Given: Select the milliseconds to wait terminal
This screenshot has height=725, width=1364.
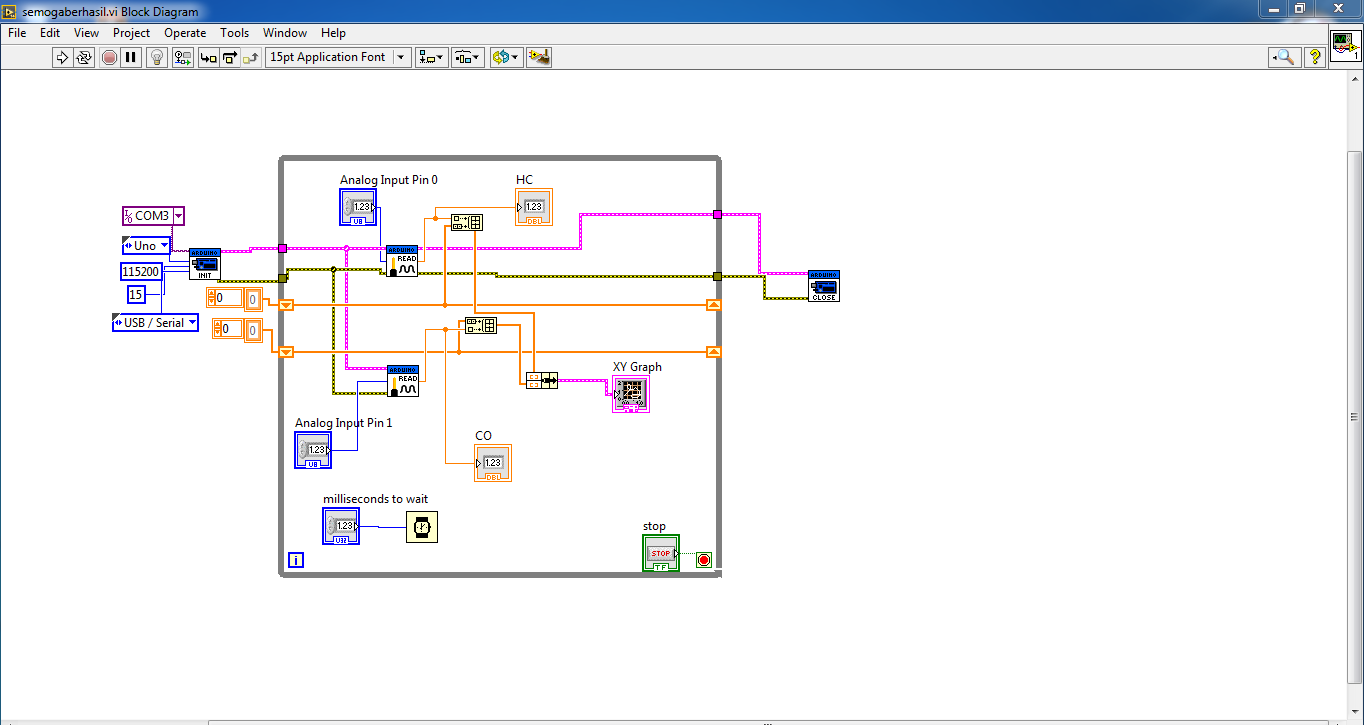Looking at the screenshot, I should tap(341, 526).
